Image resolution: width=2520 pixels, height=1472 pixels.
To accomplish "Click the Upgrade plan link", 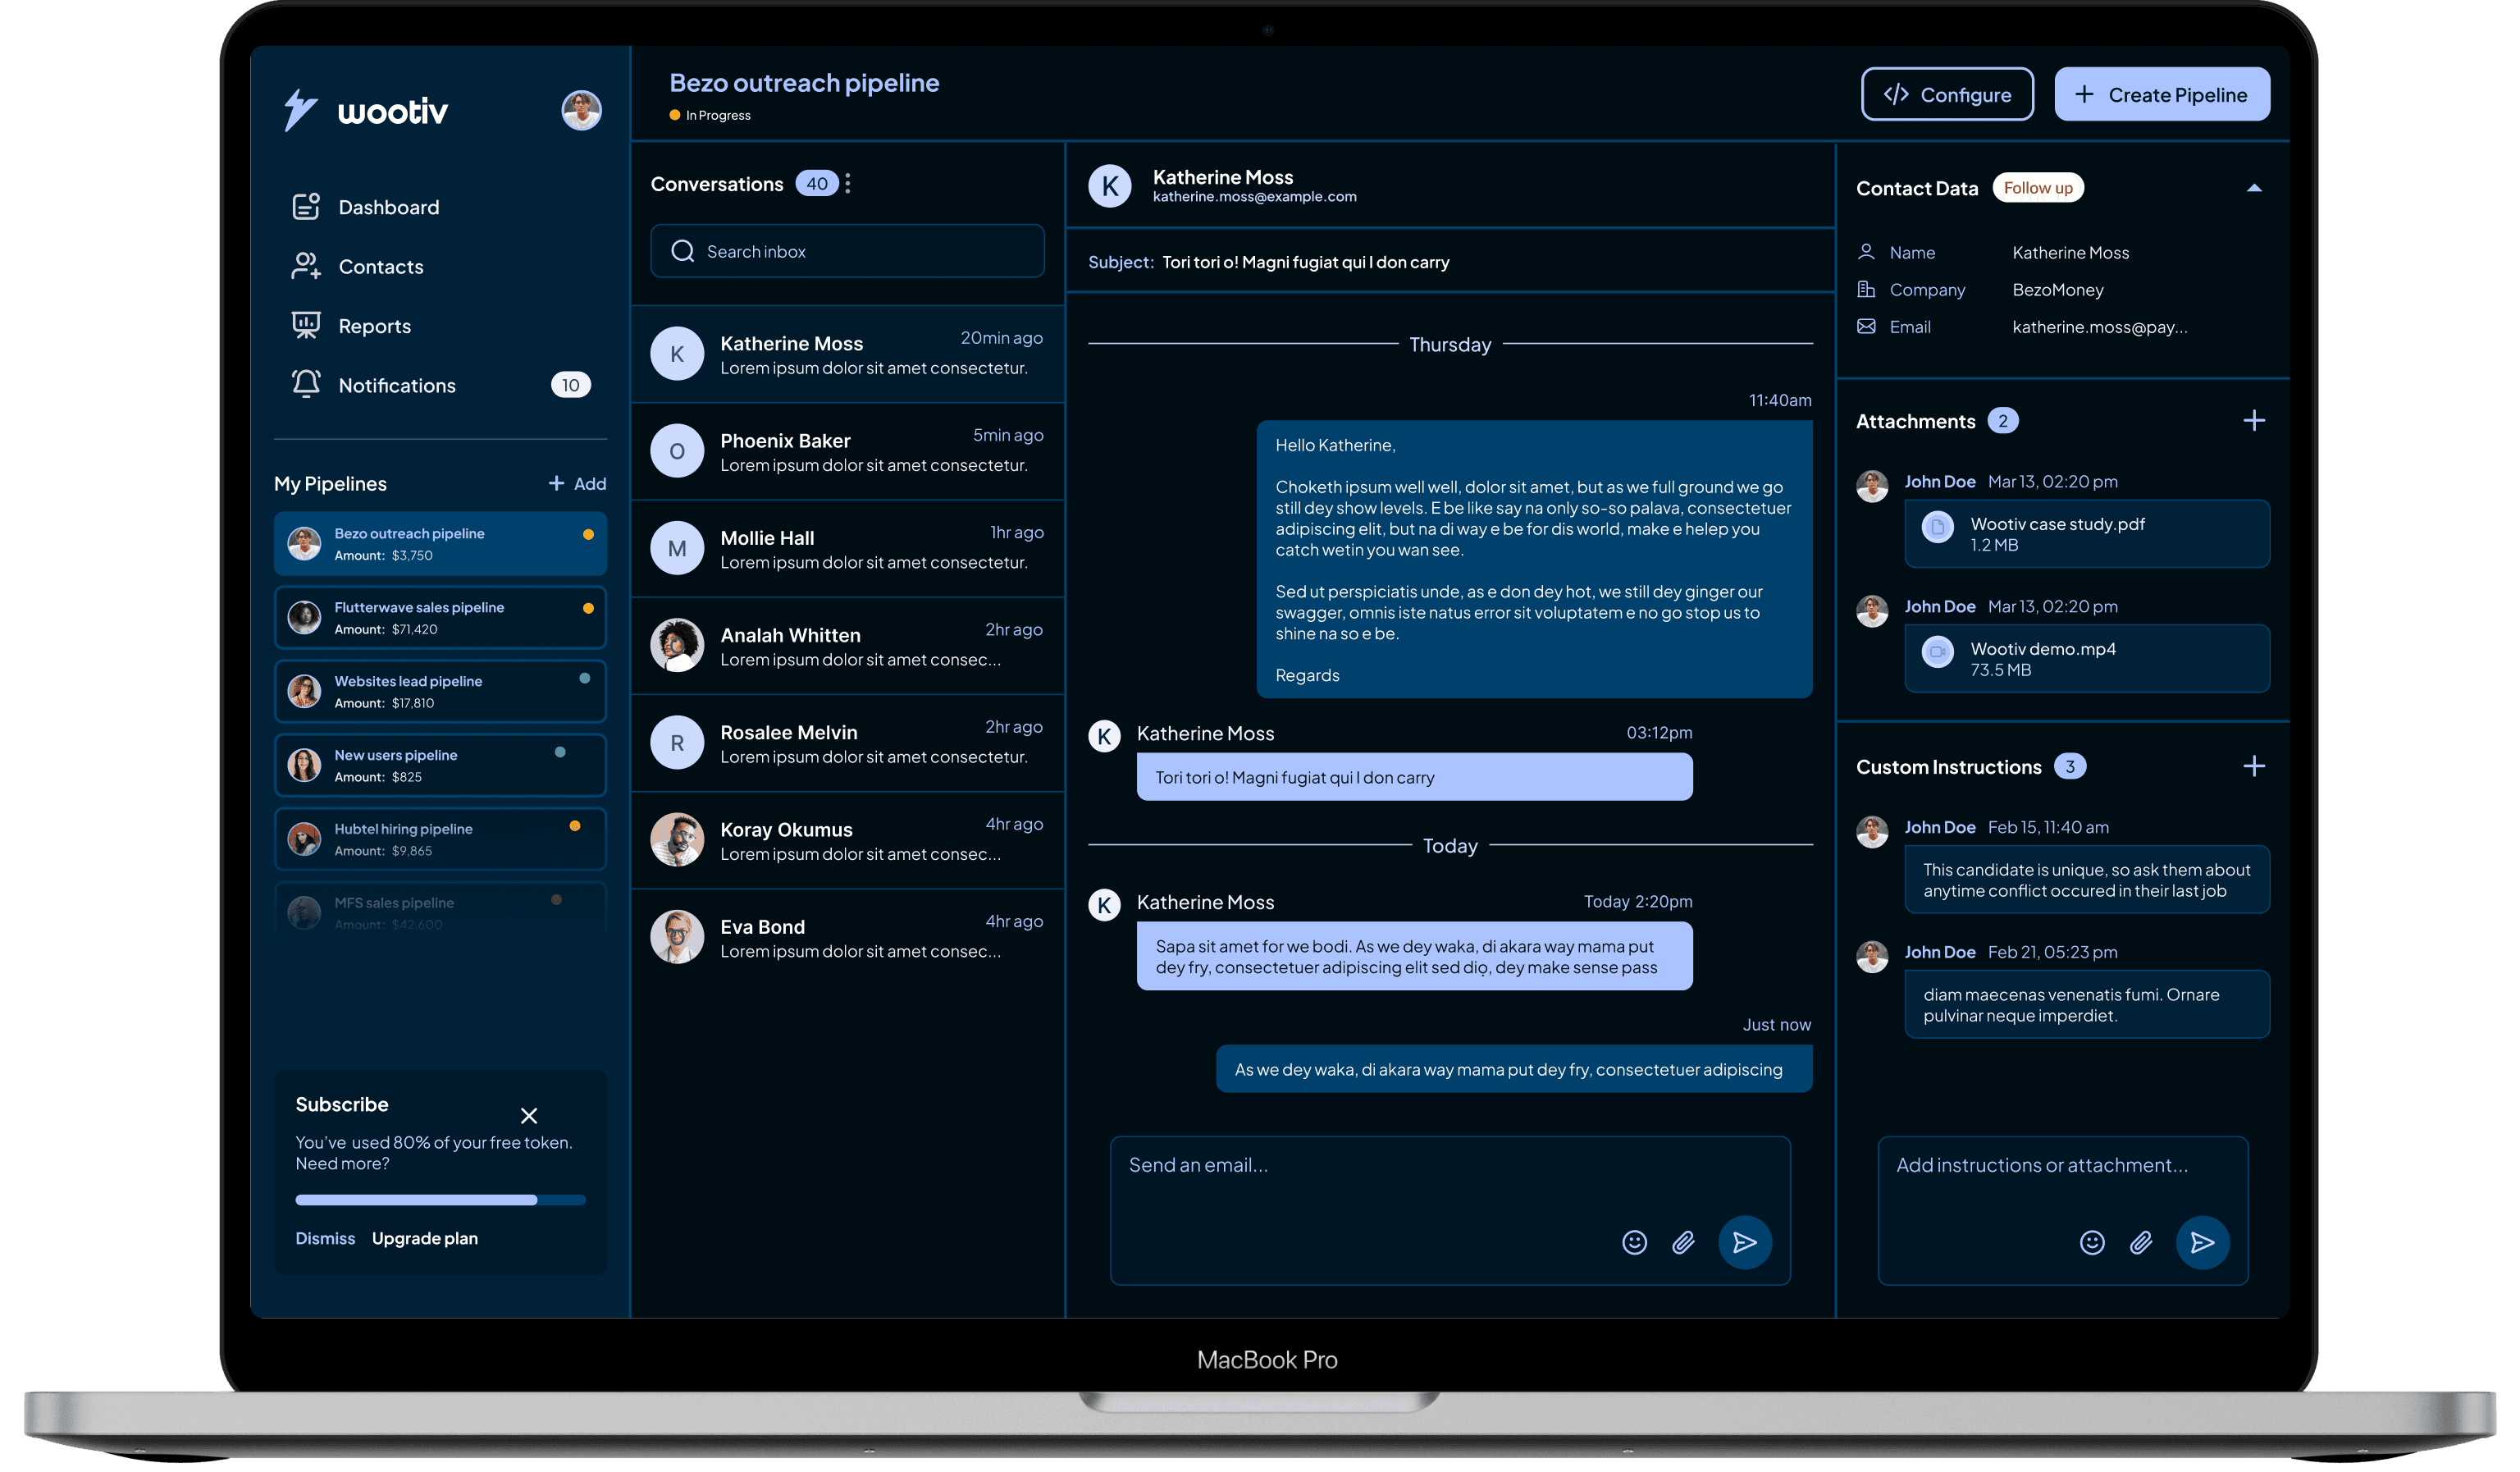I will [424, 1238].
